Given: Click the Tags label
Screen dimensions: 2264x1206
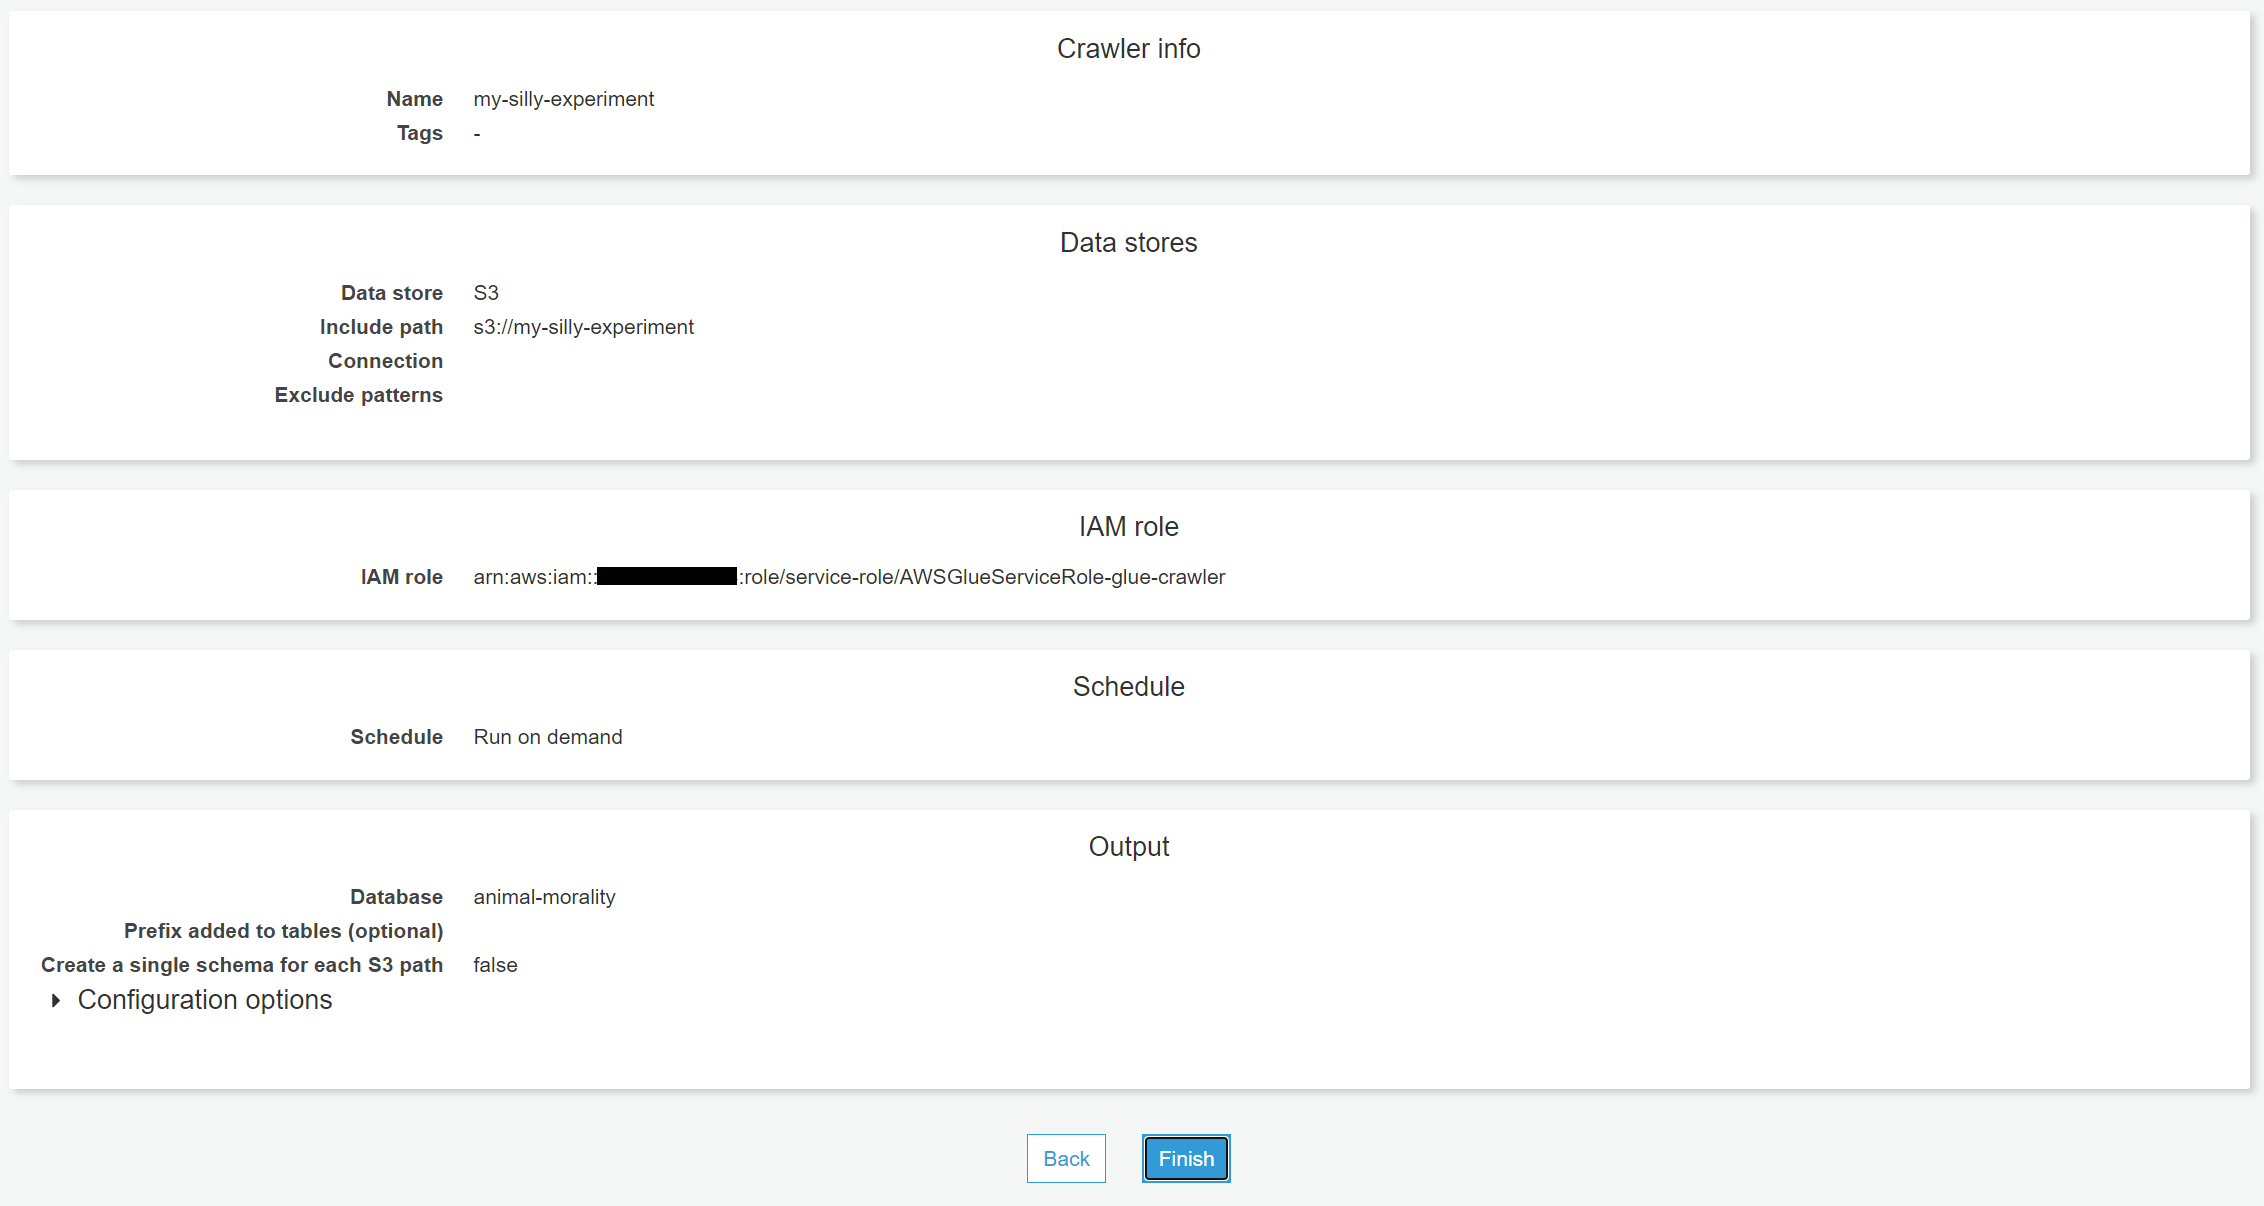Looking at the screenshot, I should point(419,133).
